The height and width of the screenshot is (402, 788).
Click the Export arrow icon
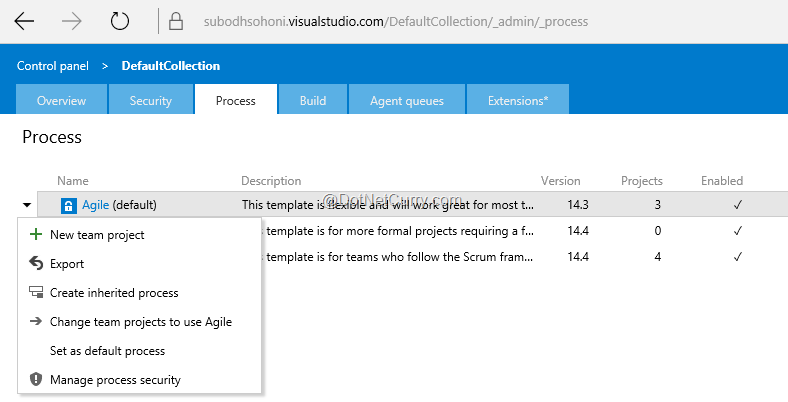(x=36, y=263)
